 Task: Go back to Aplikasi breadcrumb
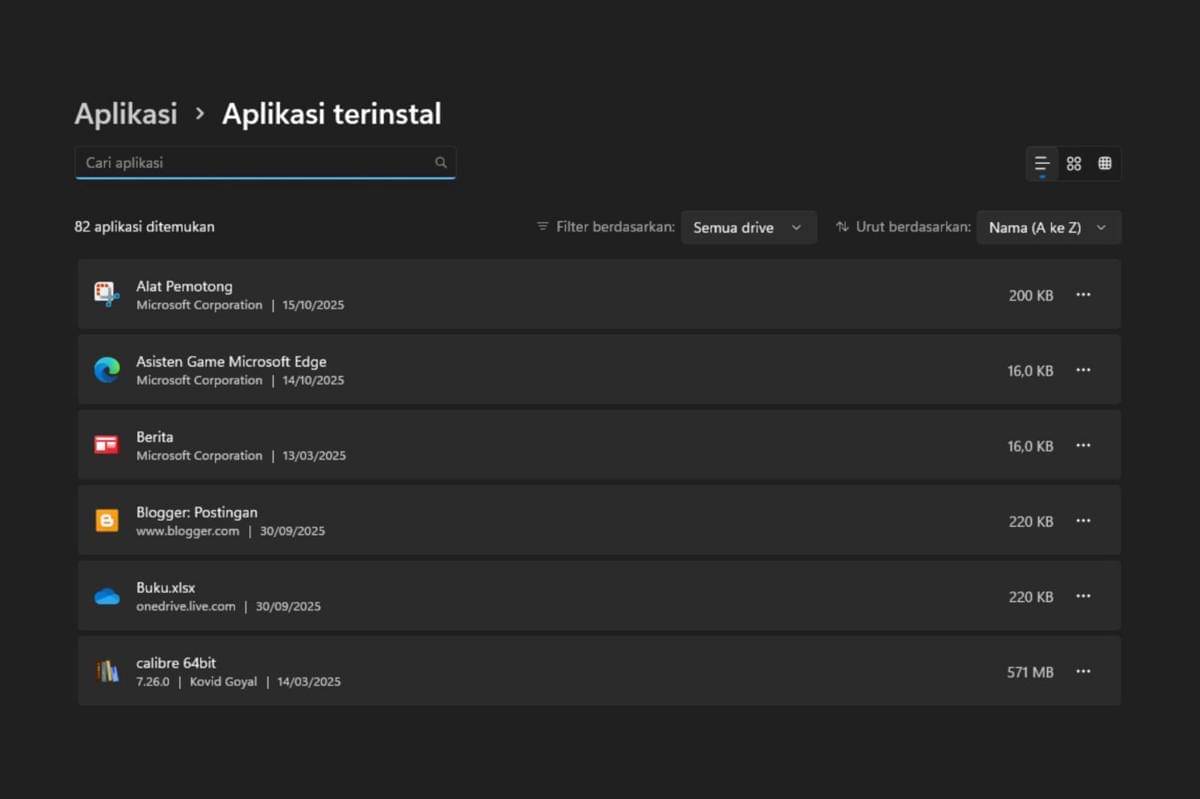(x=125, y=114)
